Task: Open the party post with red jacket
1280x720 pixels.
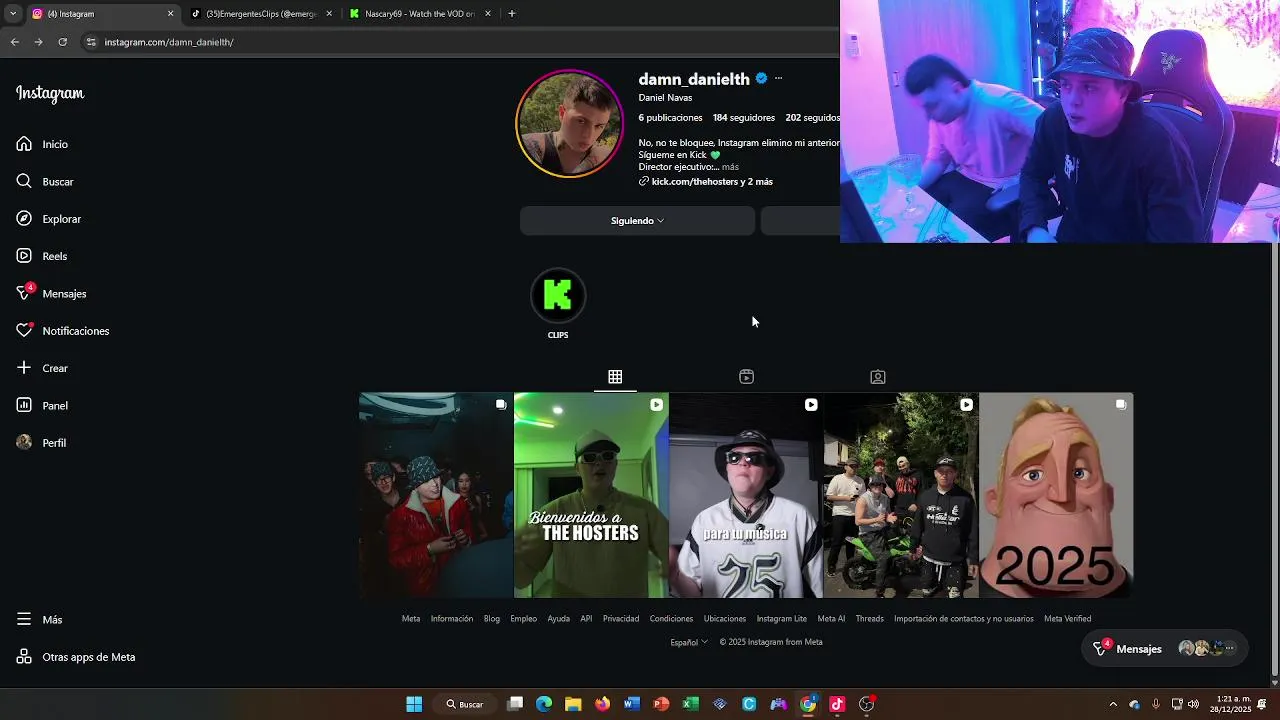Action: [436, 495]
